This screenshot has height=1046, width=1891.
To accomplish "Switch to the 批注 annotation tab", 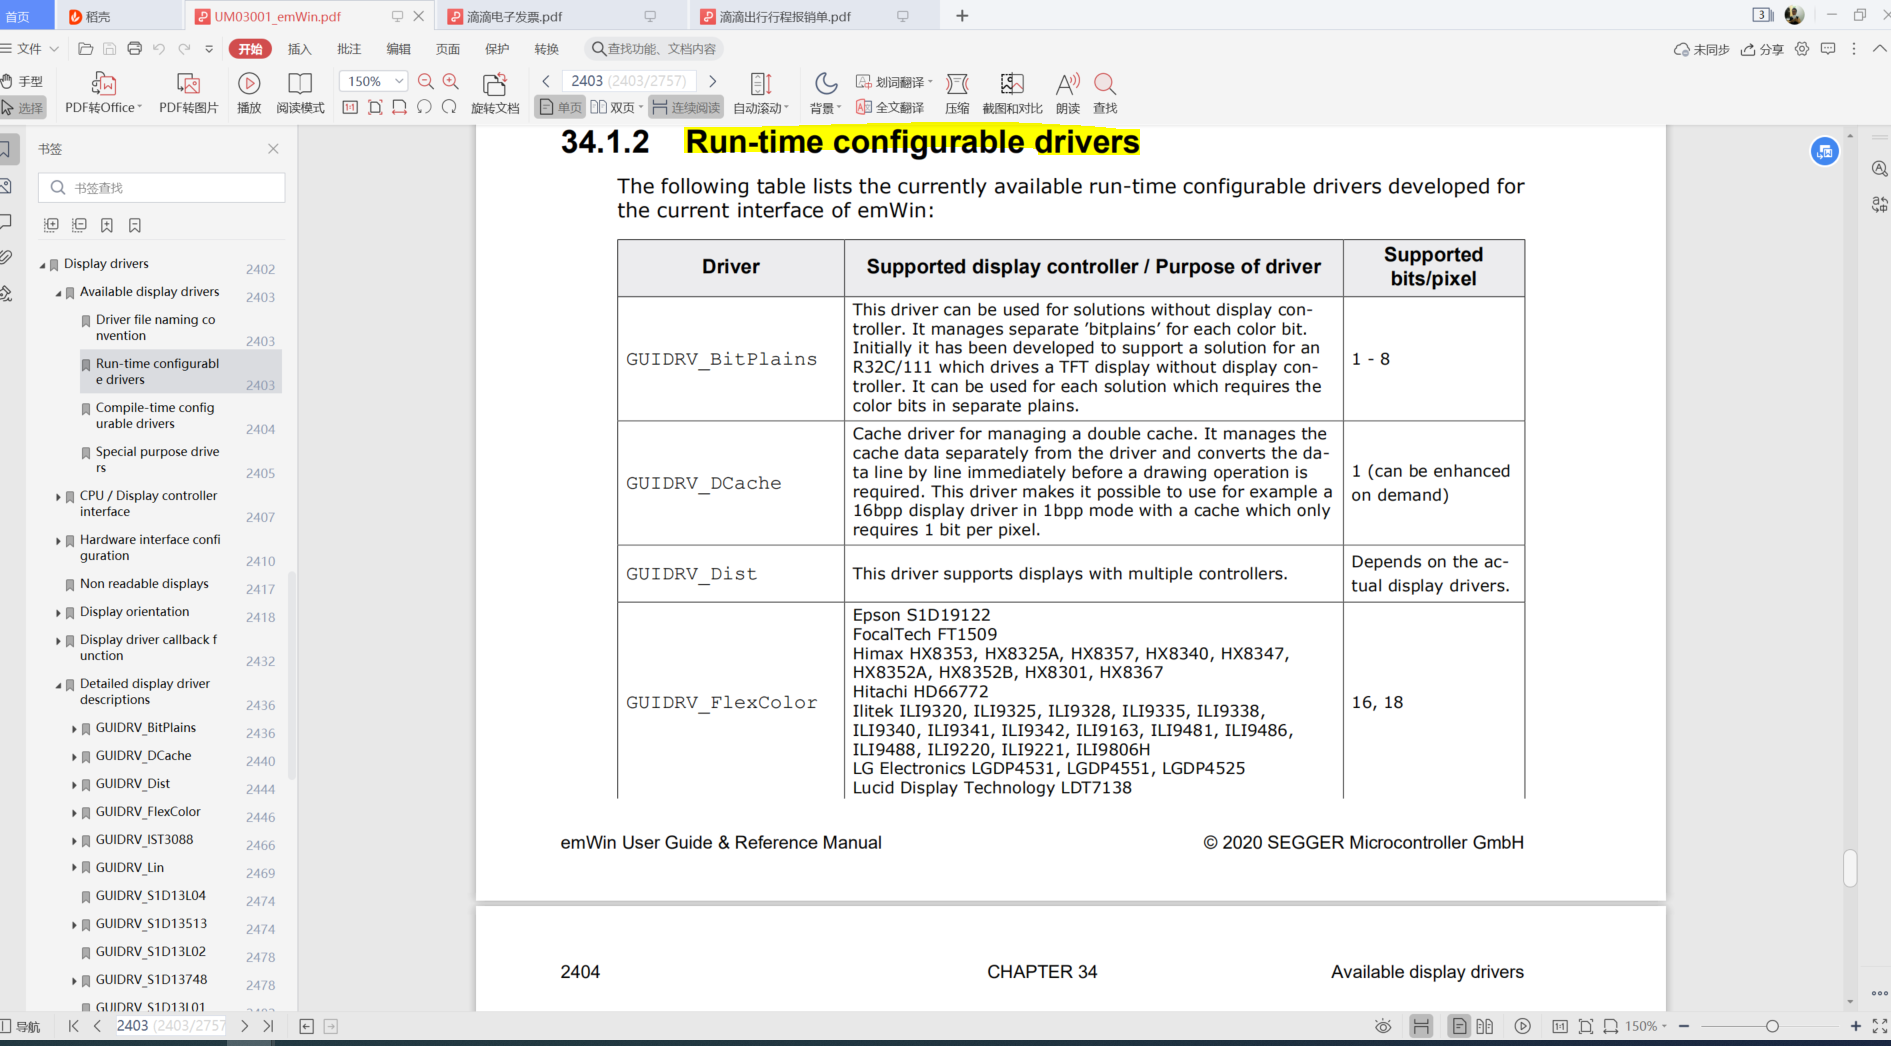I will coord(349,48).
